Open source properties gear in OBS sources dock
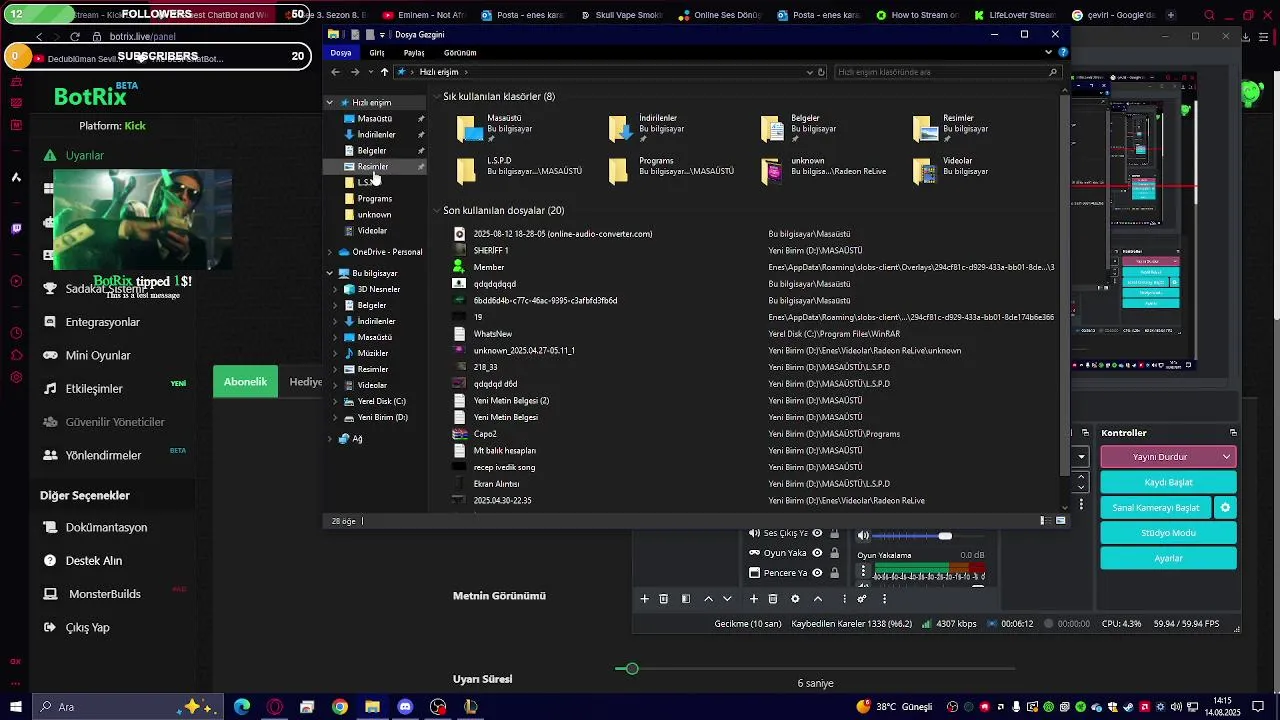This screenshot has height=720, width=1280. (795, 599)
